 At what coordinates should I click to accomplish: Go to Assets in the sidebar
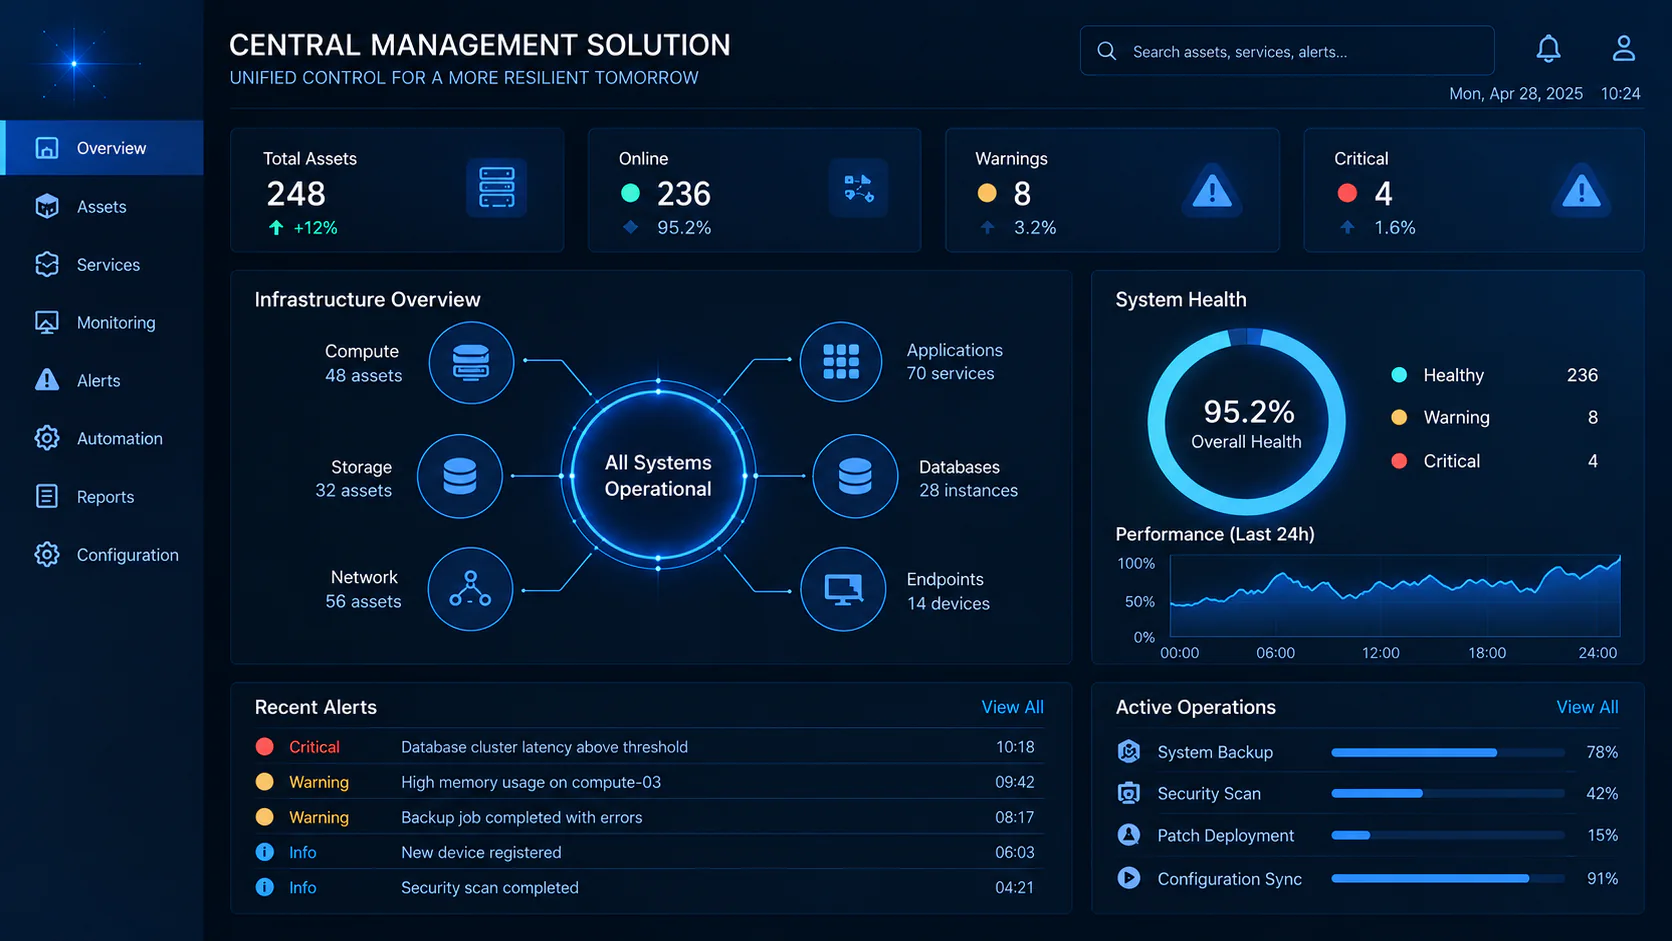(102, 206)
